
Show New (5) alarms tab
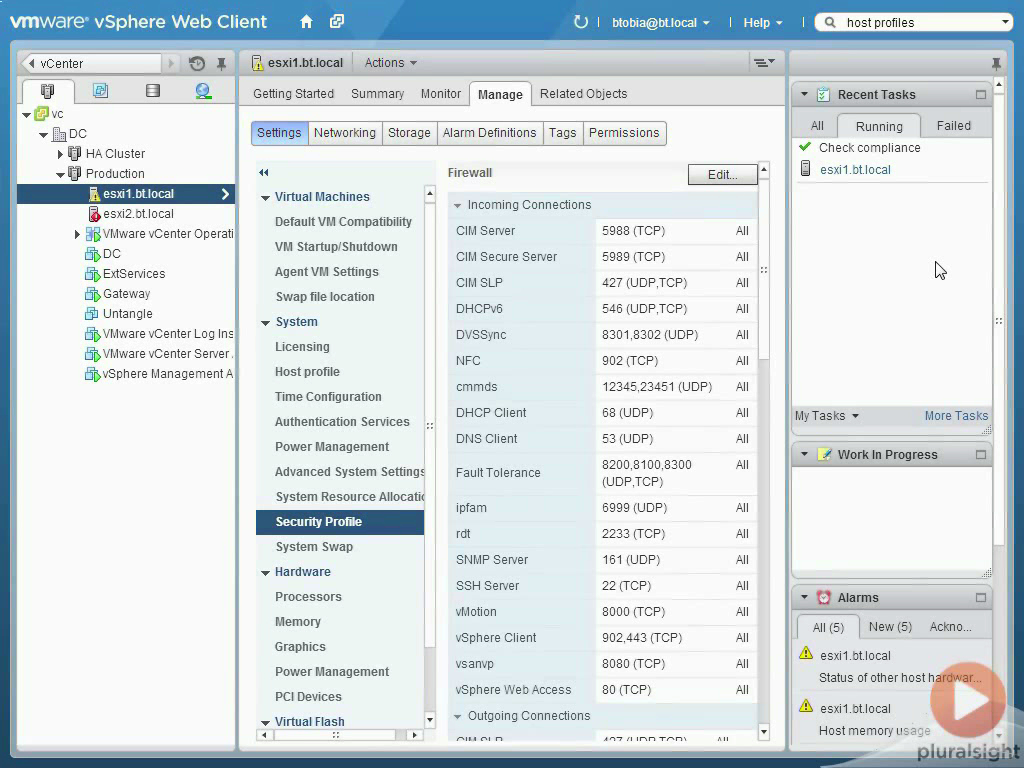tap(890, 627)
